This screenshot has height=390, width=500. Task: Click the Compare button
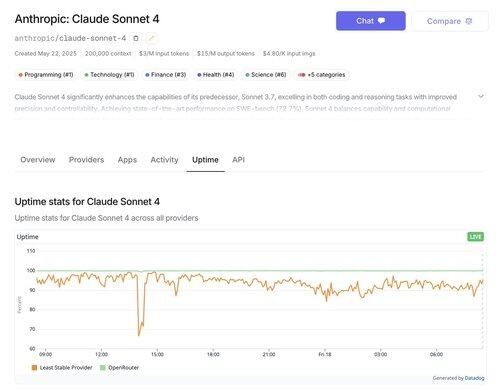click(450, 21)
